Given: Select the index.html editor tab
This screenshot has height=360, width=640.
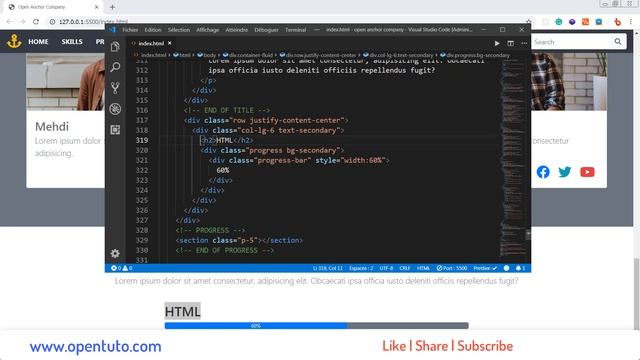Looking at the screenshot, I should point(151,43).
